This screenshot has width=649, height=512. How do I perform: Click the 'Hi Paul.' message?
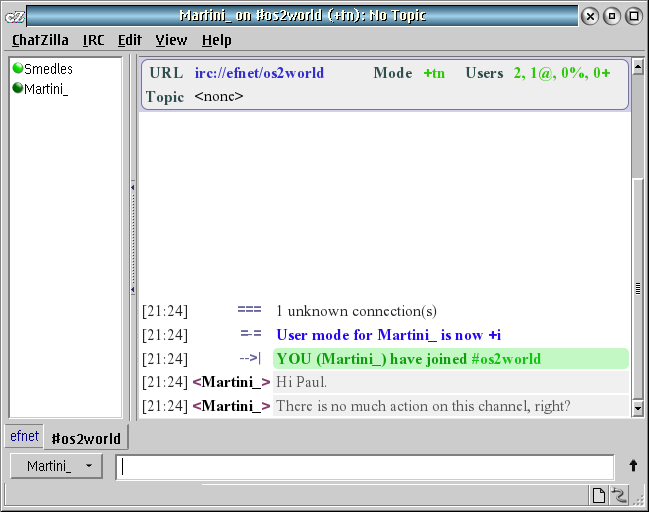(451, 382)
